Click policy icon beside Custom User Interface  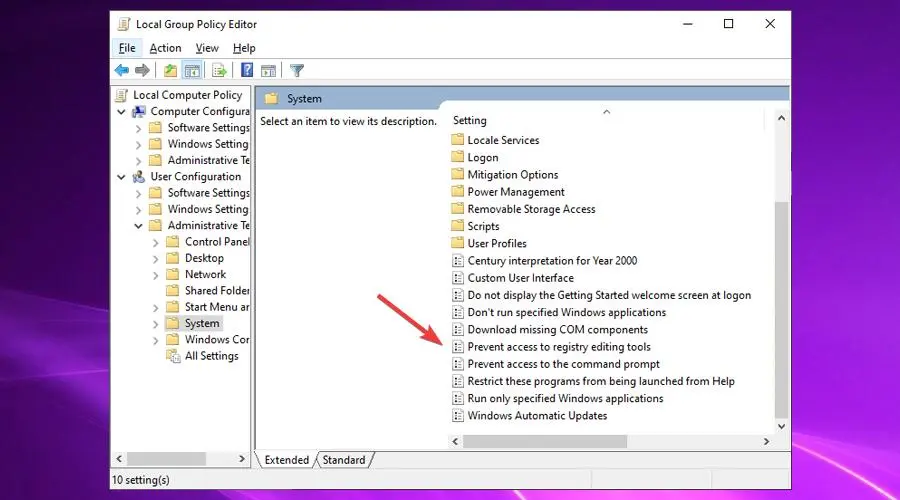[457, 278]
